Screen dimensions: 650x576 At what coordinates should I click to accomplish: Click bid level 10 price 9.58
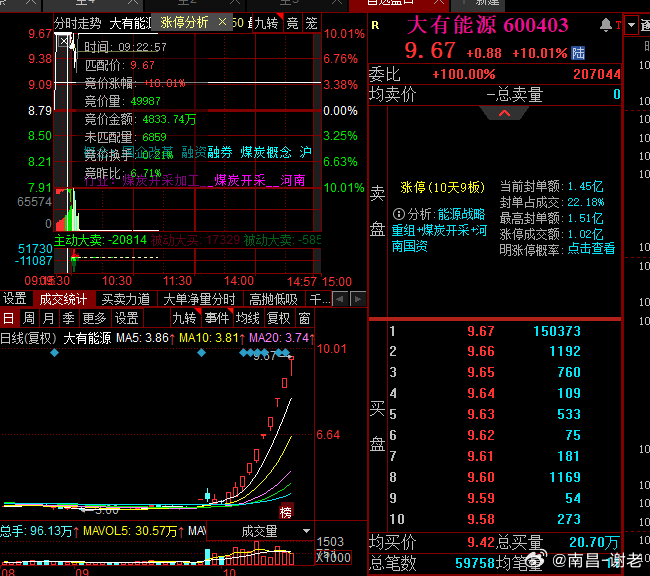pos(481,519)
